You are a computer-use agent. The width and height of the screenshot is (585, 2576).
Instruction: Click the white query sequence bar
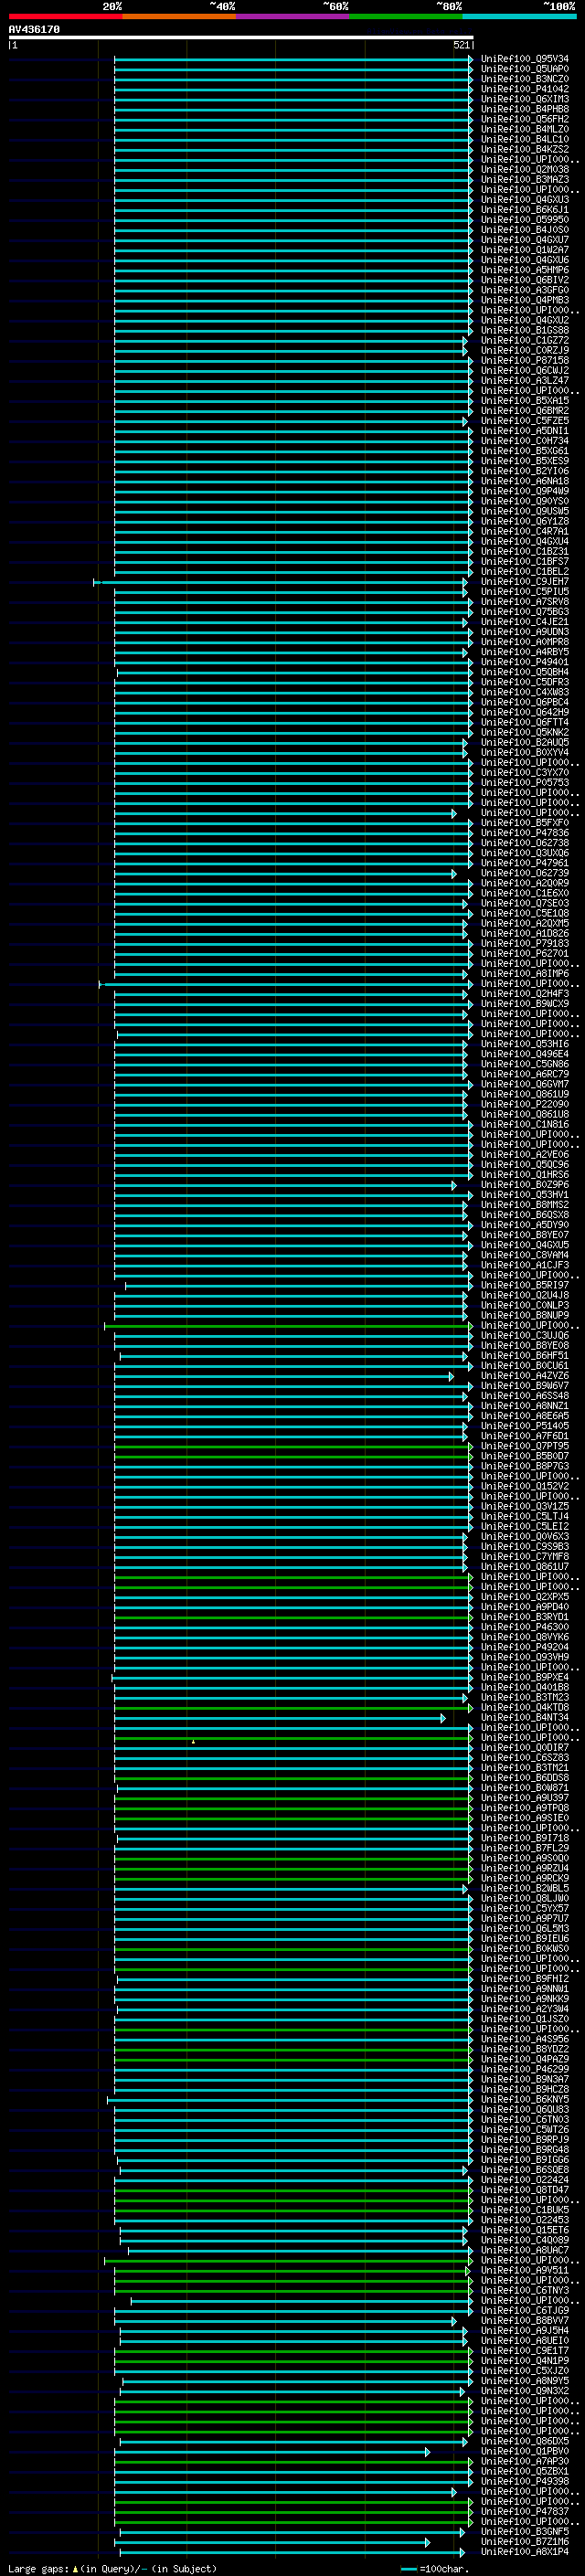(x=241, y=38)
